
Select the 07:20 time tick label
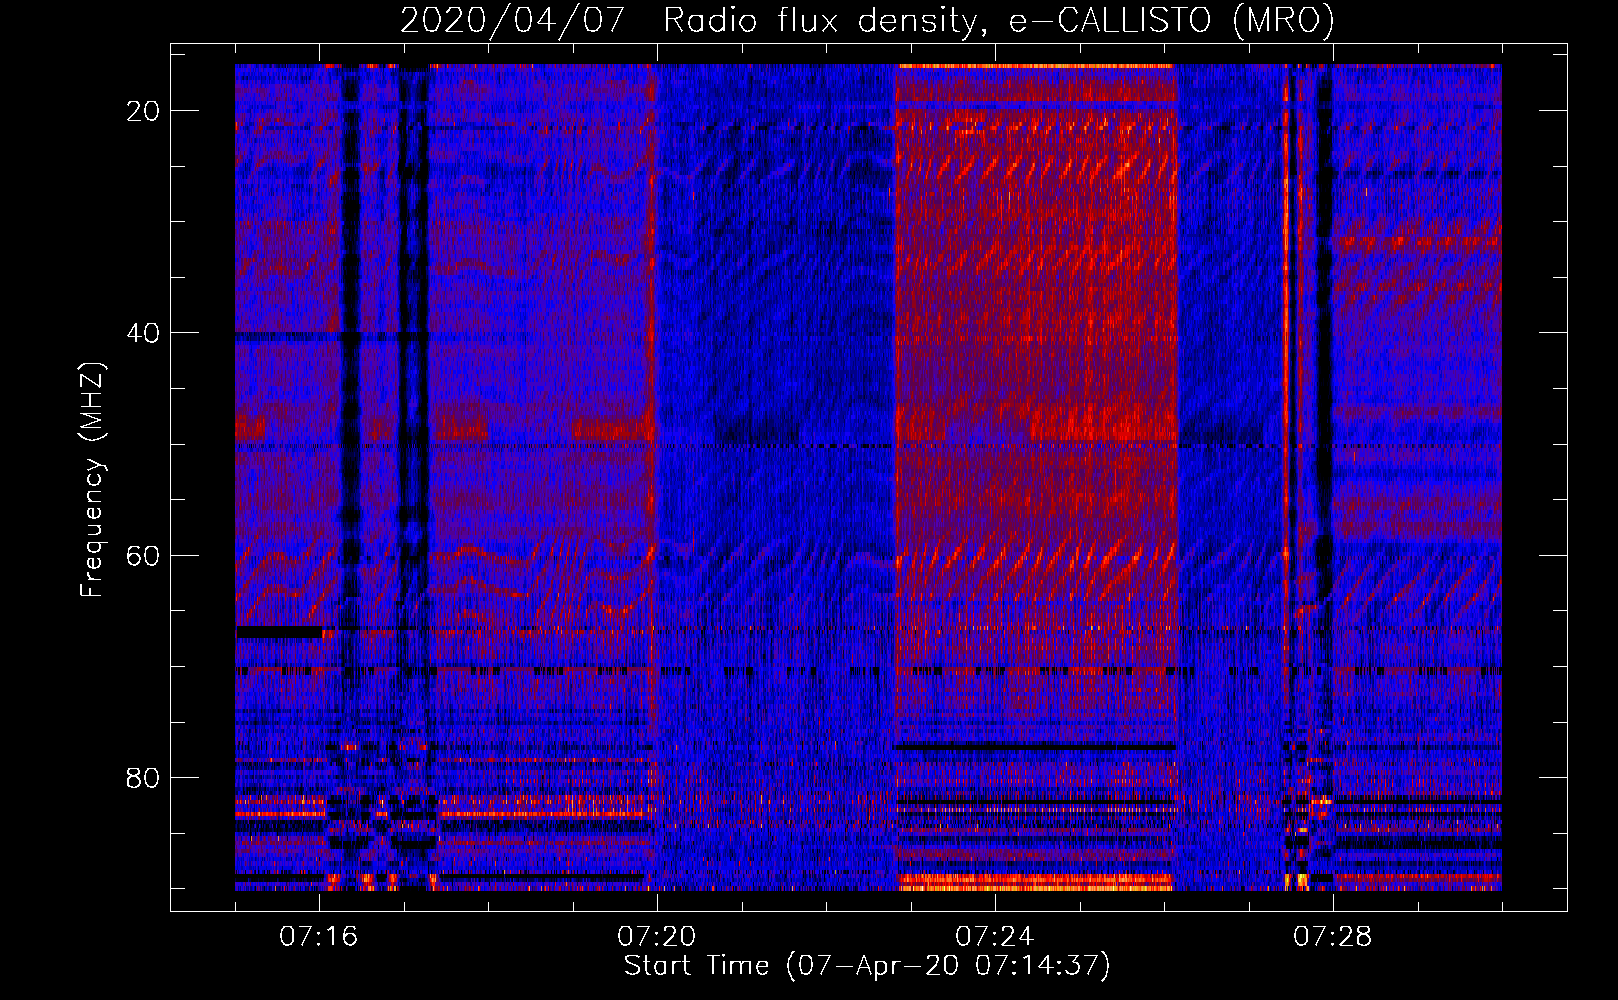point(657,937)
